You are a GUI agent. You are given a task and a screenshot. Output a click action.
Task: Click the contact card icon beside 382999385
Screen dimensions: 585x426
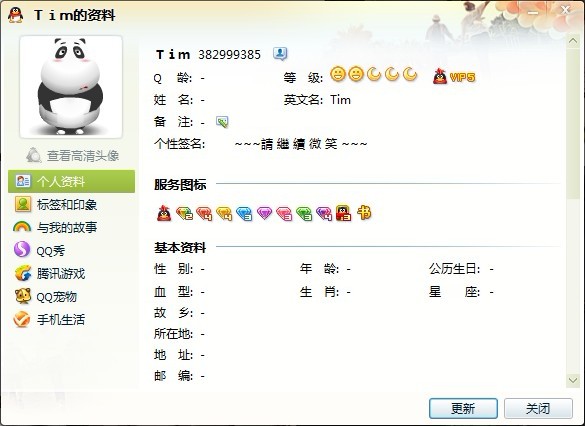pos(280,54)
